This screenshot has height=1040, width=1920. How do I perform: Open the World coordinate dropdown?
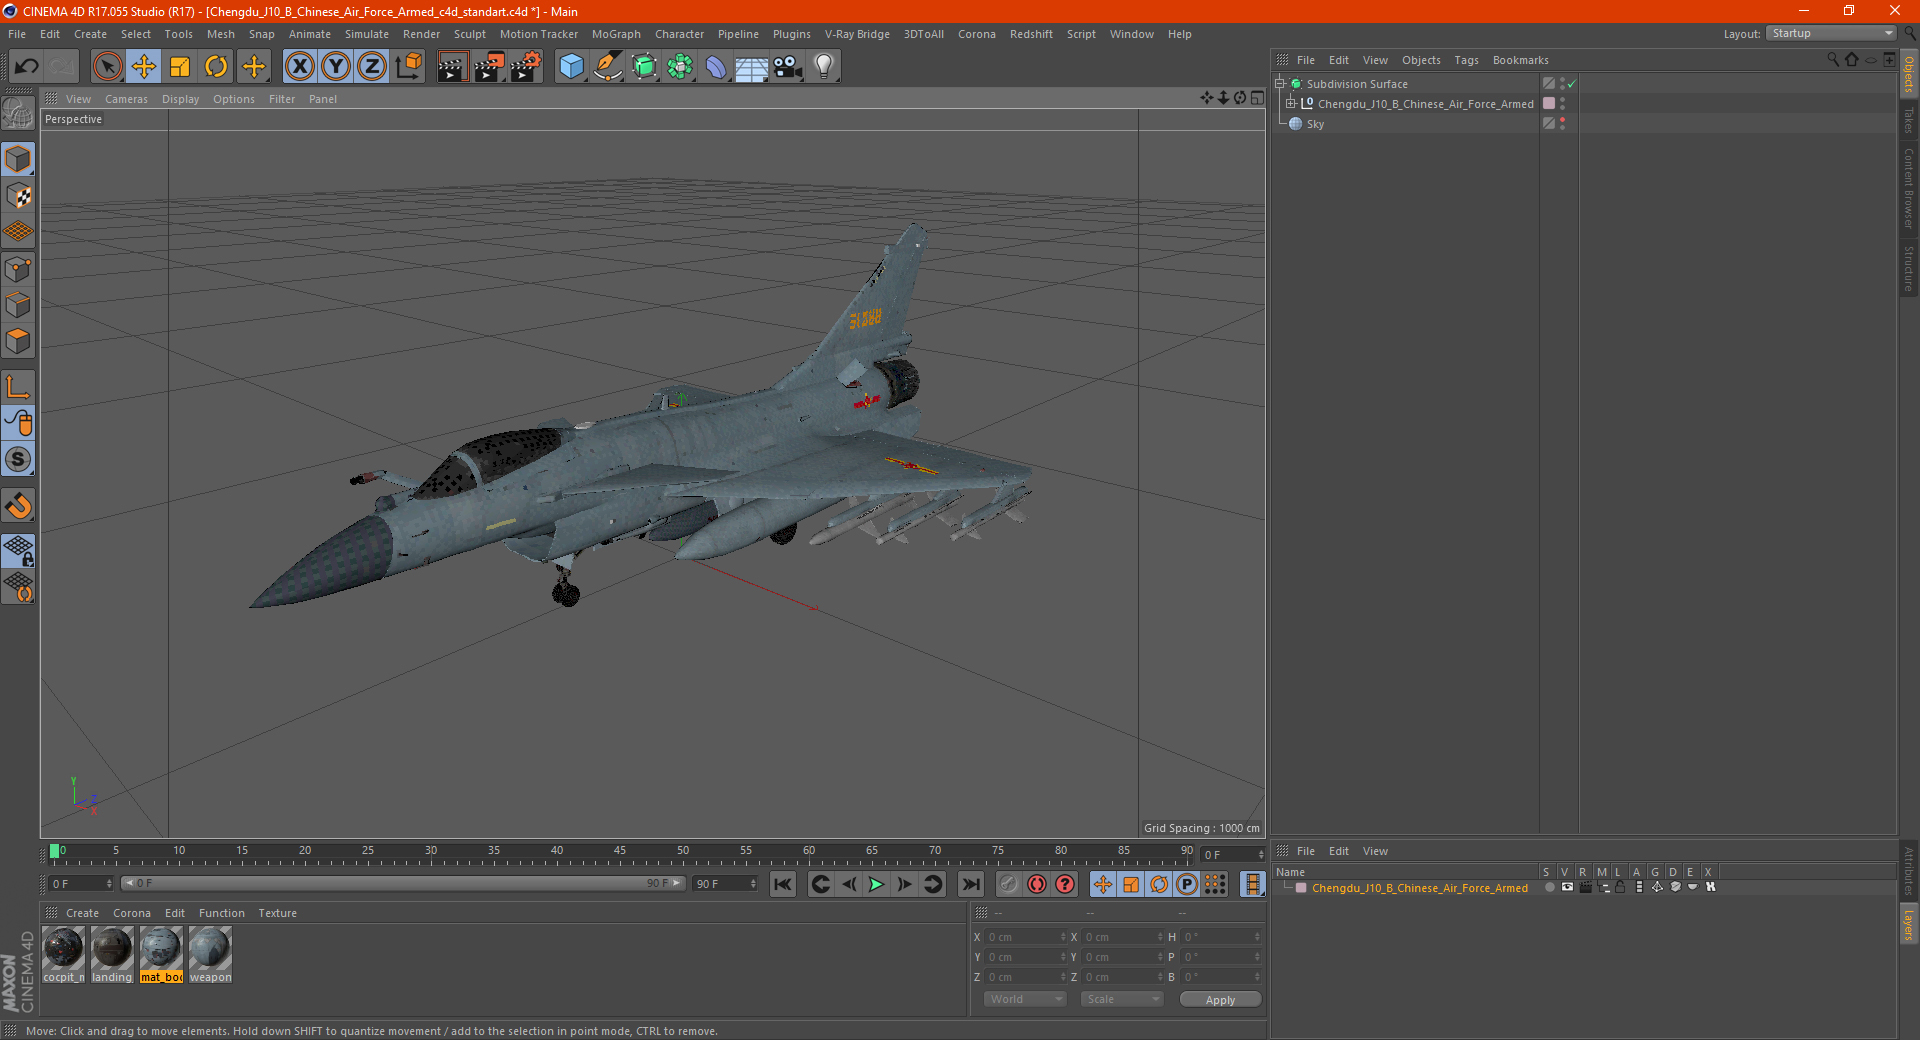click(1025, 999)
